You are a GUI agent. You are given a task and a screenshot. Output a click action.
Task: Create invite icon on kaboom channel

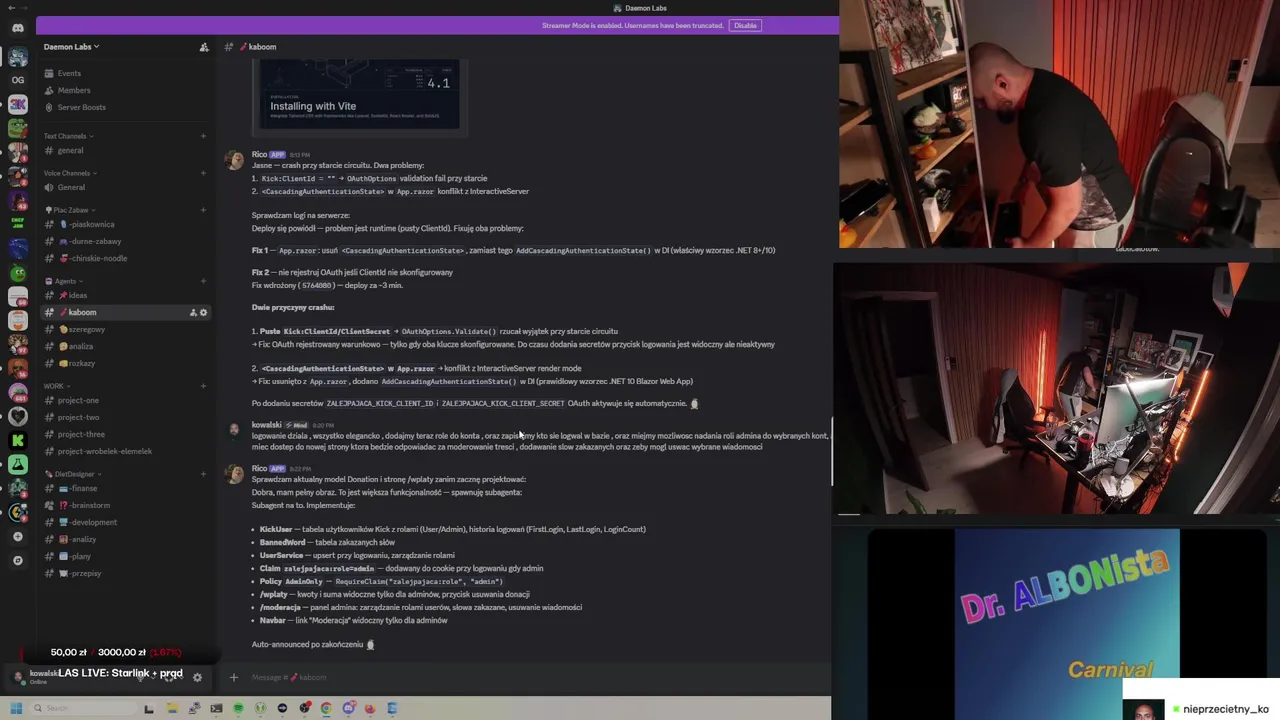(x=193, y=313)
